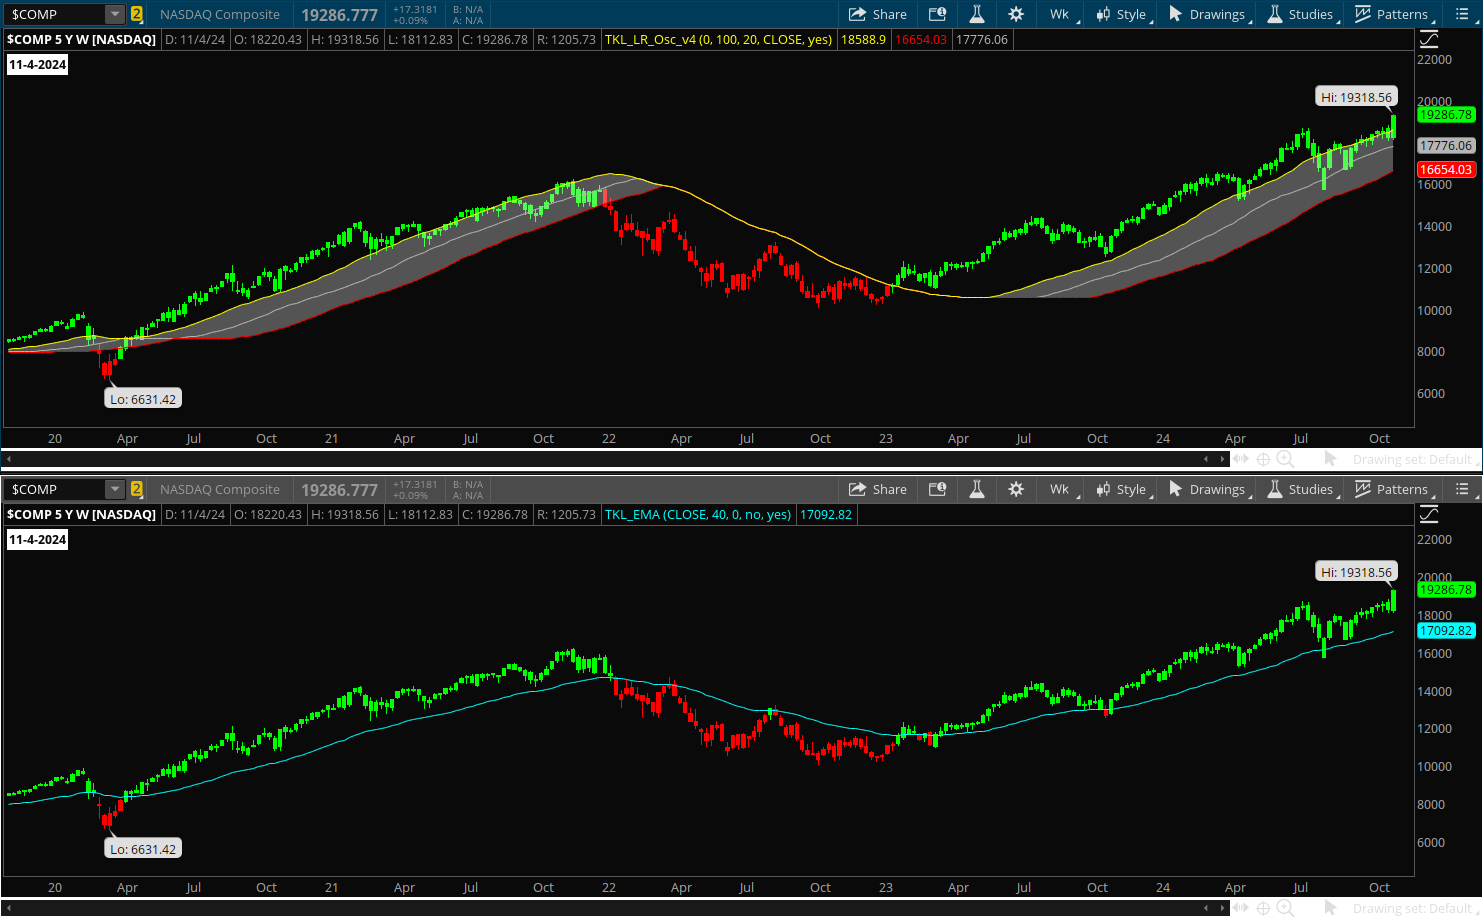This screenshot has width=1483, height=921.
Task: Click Share button in bottom chart toolbar
Action: 878,489
